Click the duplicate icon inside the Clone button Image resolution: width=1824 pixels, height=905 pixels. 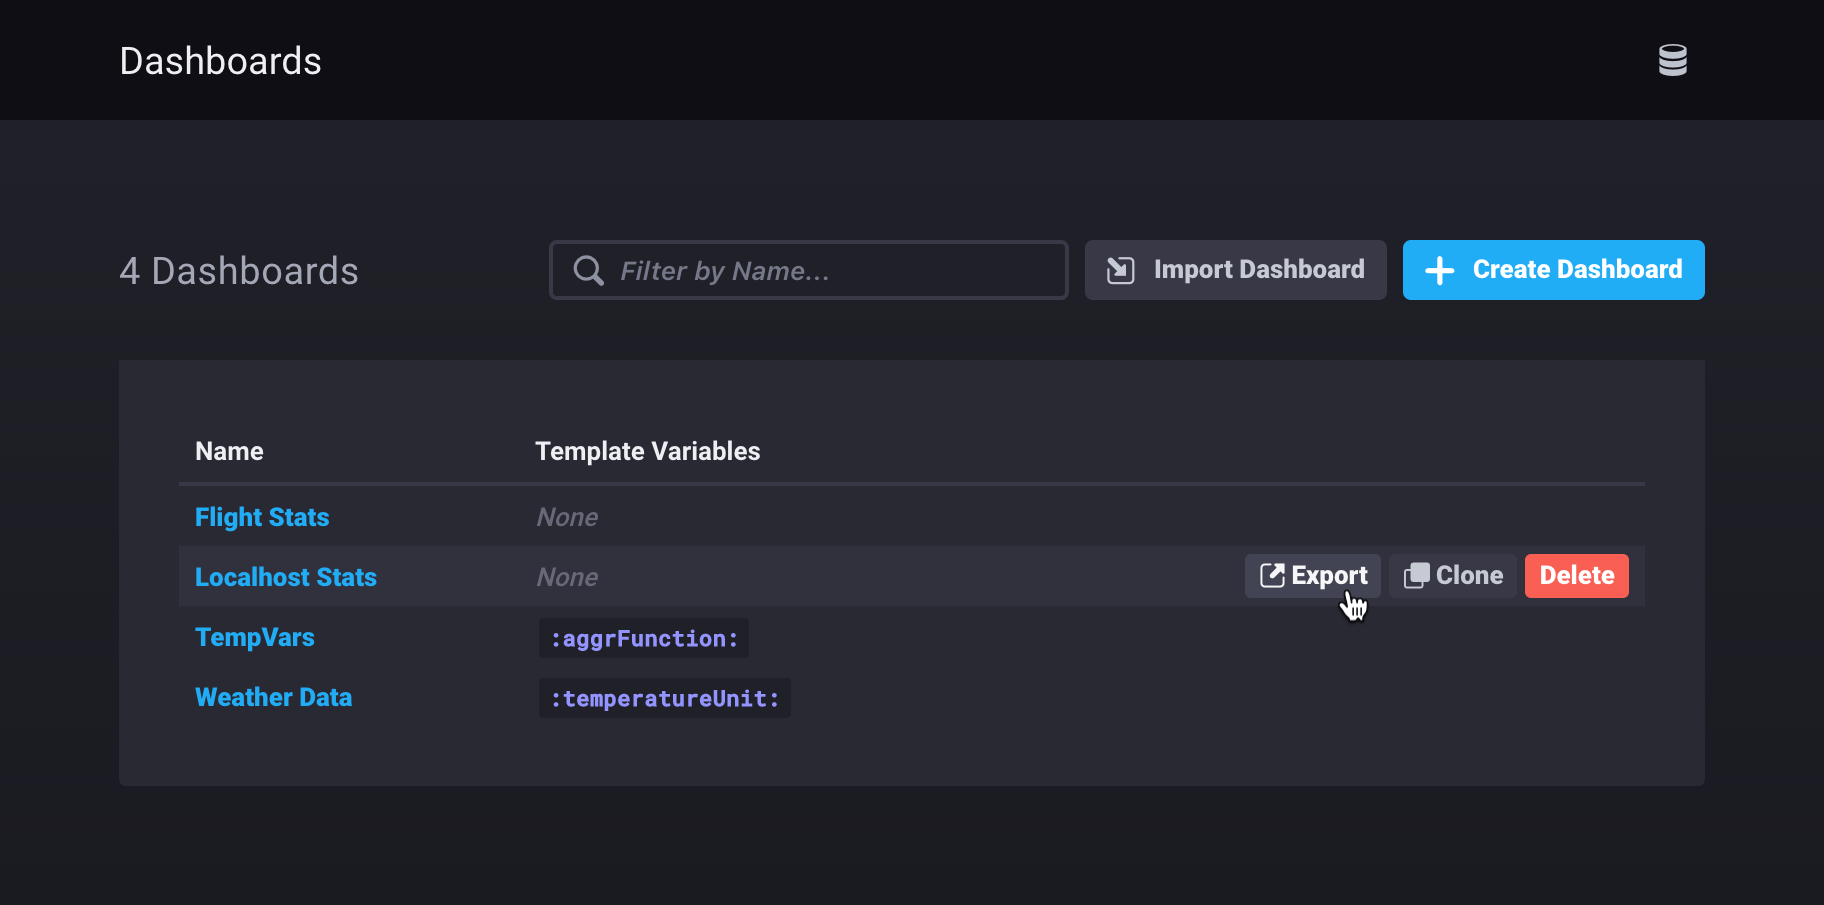click(1418, 575)
